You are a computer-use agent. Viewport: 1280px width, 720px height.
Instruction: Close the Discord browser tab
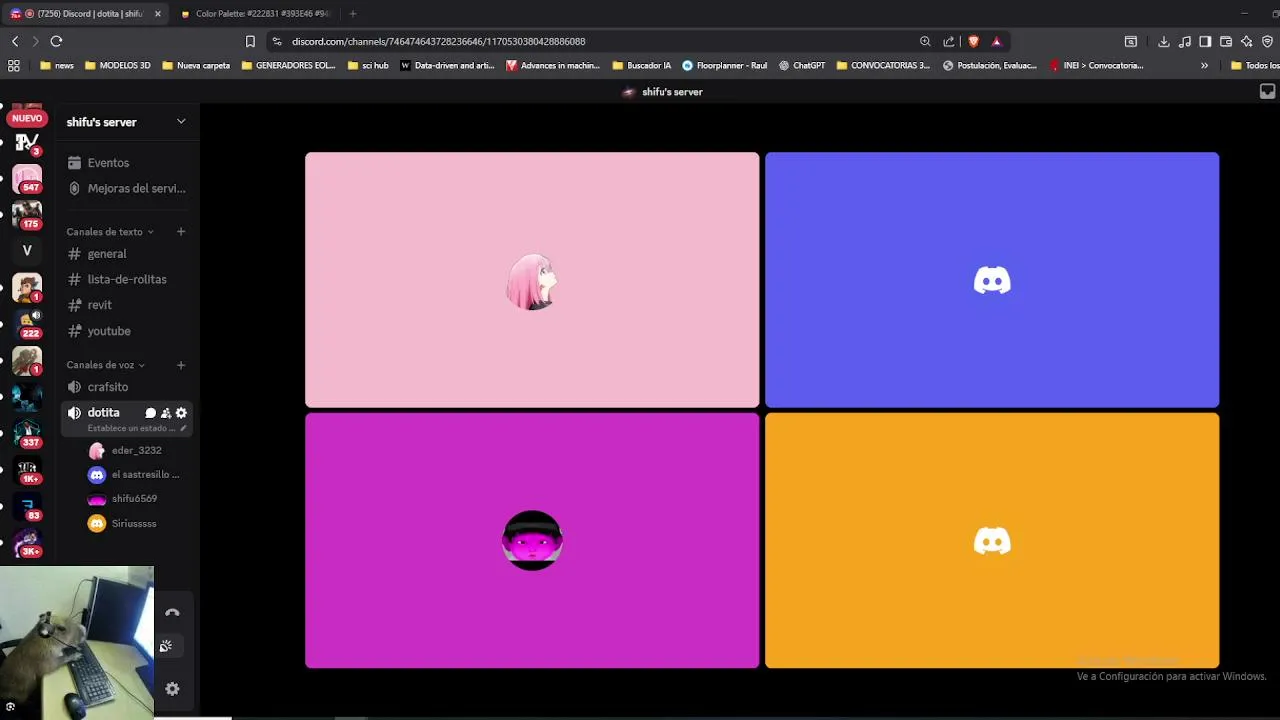[x=157, y=14]
